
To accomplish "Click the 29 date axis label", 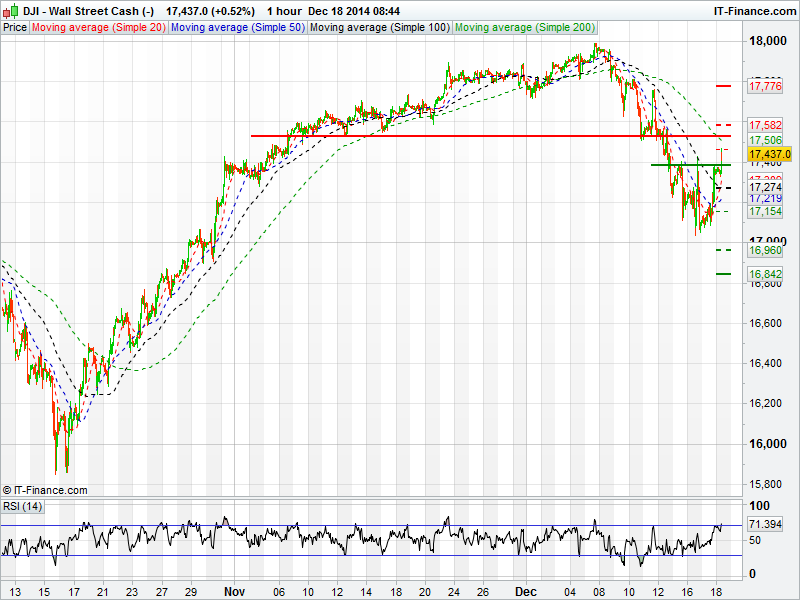I will pyautogui.click(x=191, y=592).
